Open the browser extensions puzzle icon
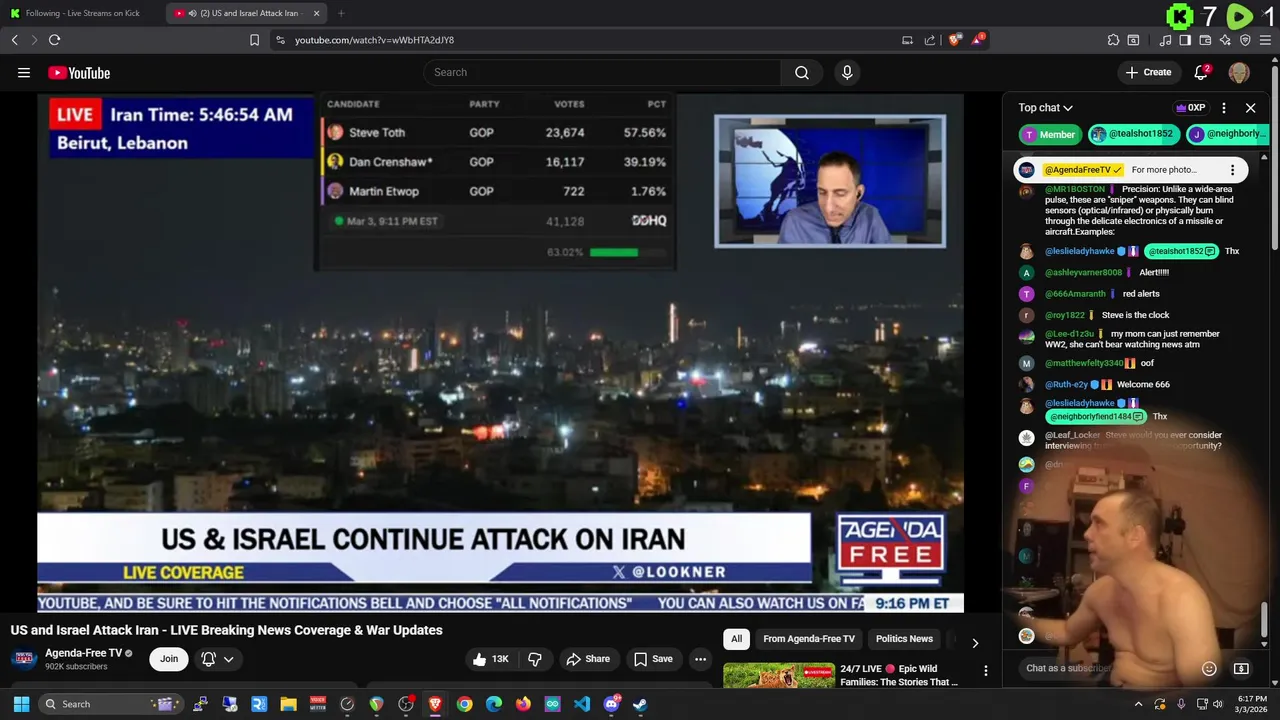1280x720 pixels. [x=1113, y=40]
